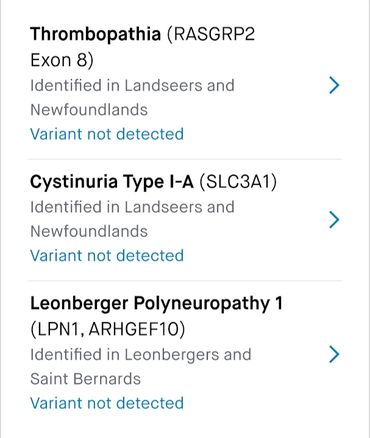Select the Thrombopathia heading

click(96, 34)
